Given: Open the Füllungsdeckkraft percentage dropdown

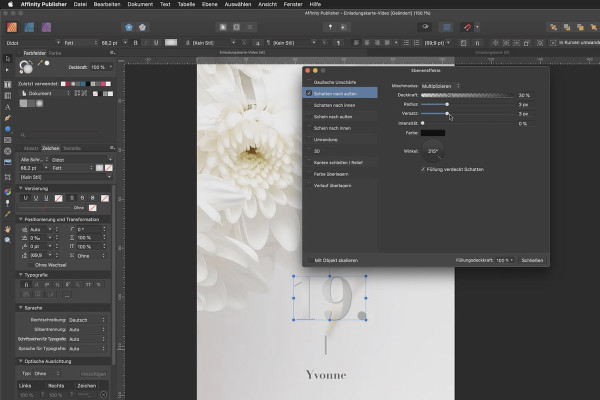Looking at the screenshot, I should 504,260.
